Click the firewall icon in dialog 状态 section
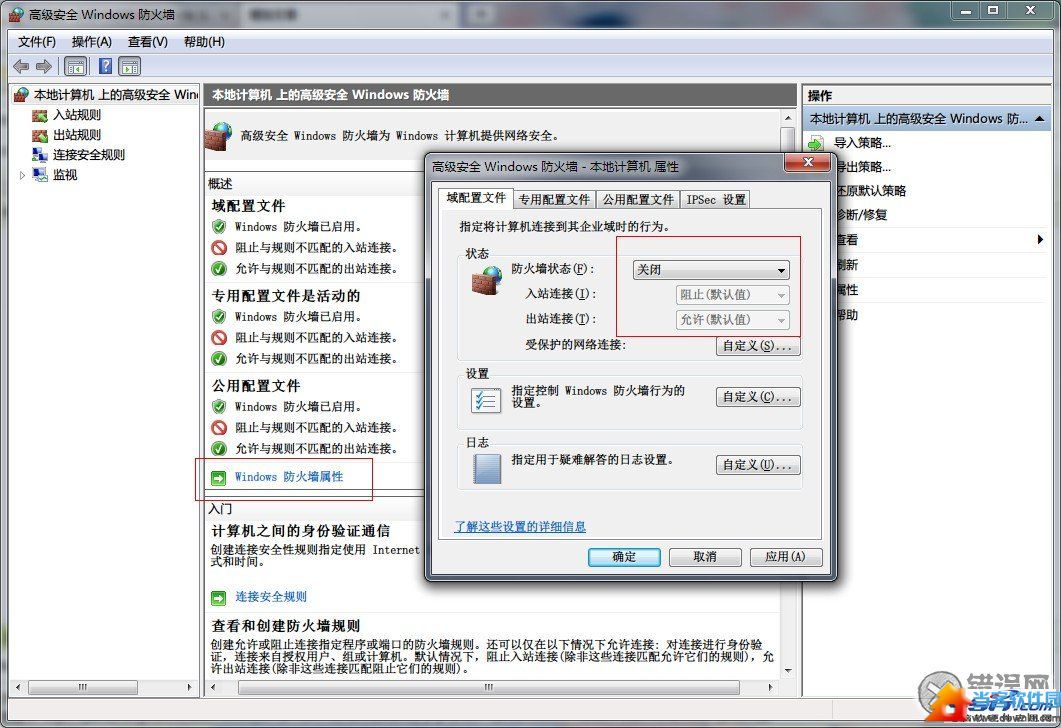The image size is (1061, 728). (487, 280)
